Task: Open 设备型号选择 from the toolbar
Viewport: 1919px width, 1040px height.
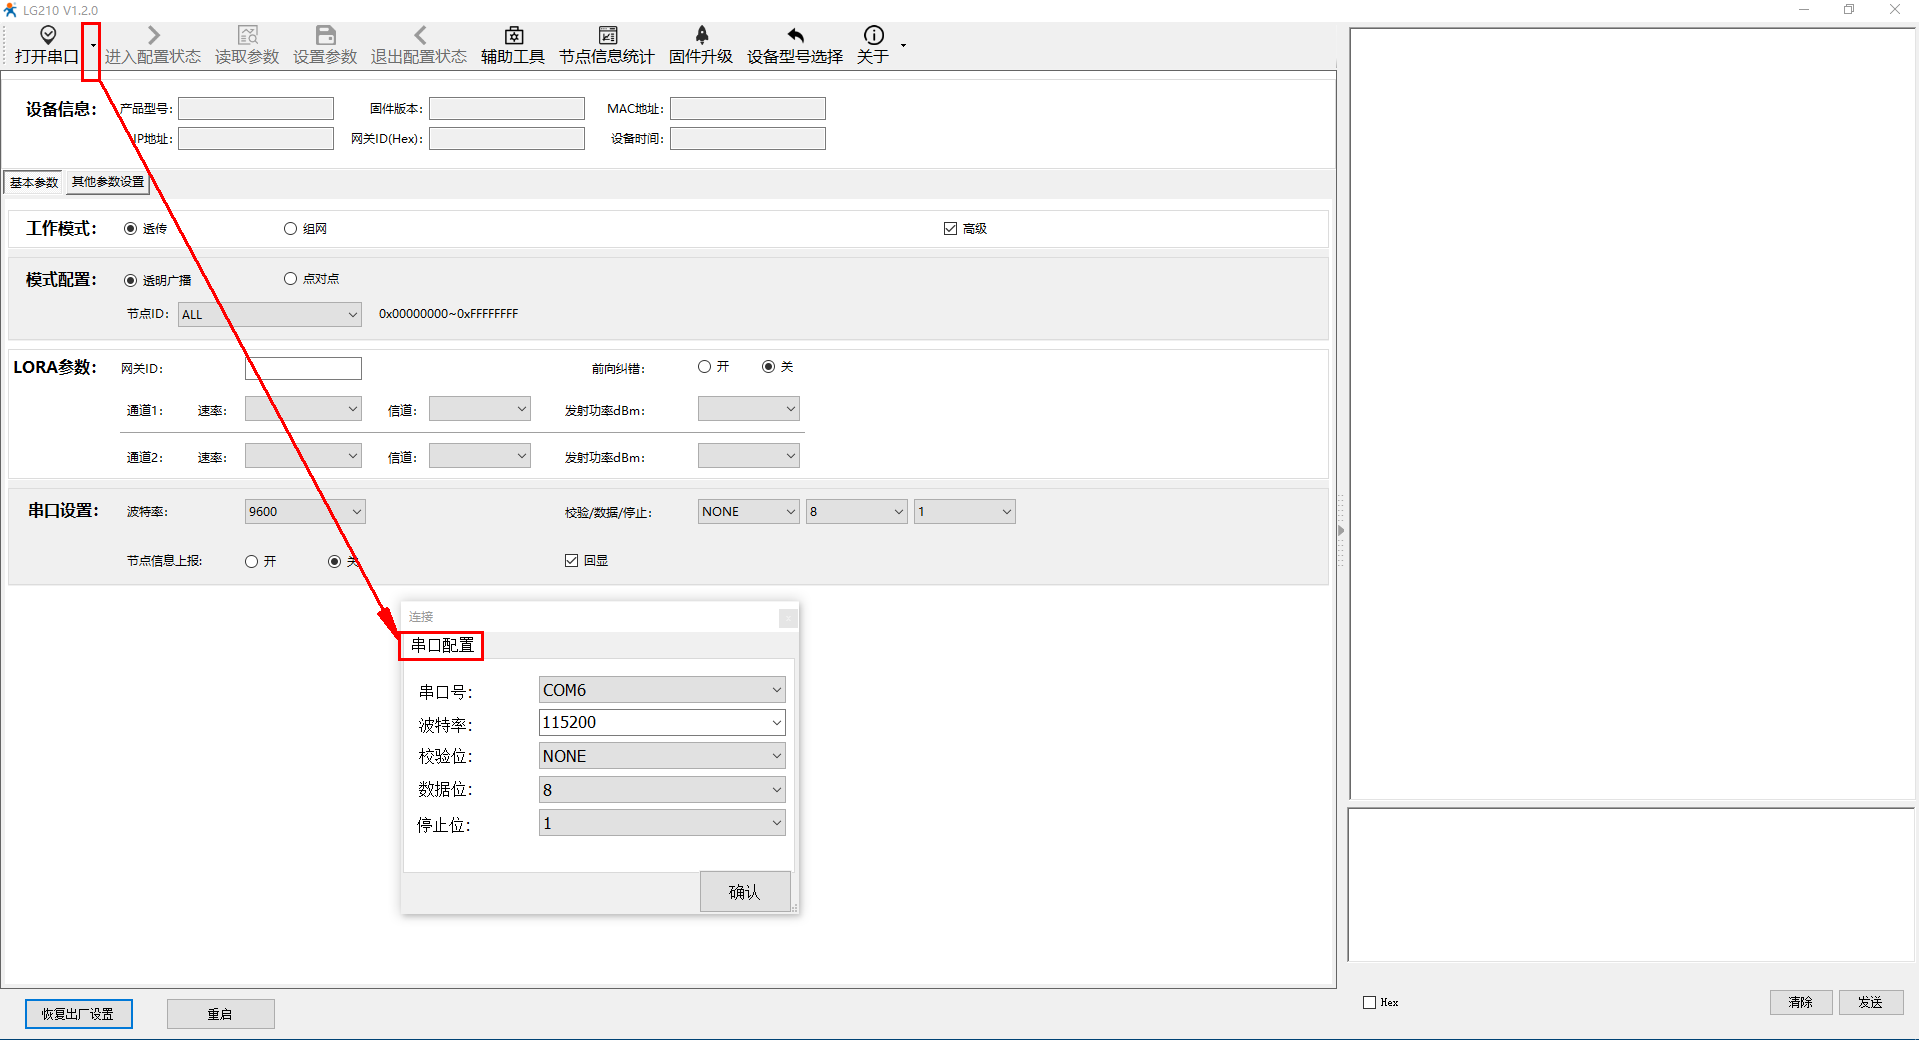Action: coord(795,36)
